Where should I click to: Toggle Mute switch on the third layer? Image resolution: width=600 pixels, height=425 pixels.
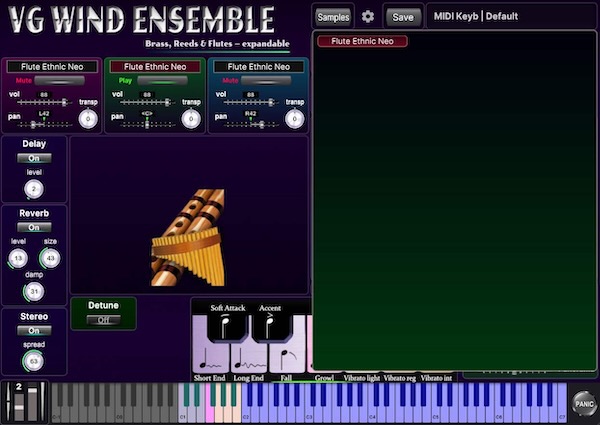point(266,81)
